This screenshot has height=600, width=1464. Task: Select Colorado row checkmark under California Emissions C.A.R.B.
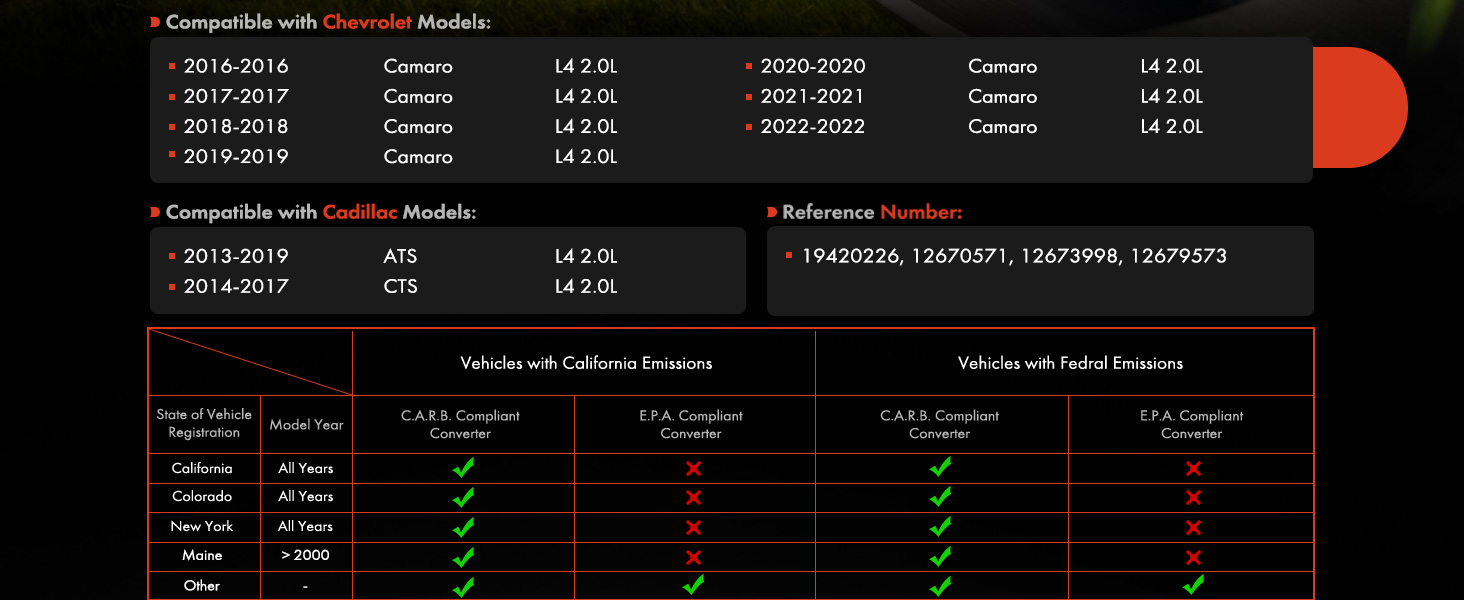(x=463, y=497)
